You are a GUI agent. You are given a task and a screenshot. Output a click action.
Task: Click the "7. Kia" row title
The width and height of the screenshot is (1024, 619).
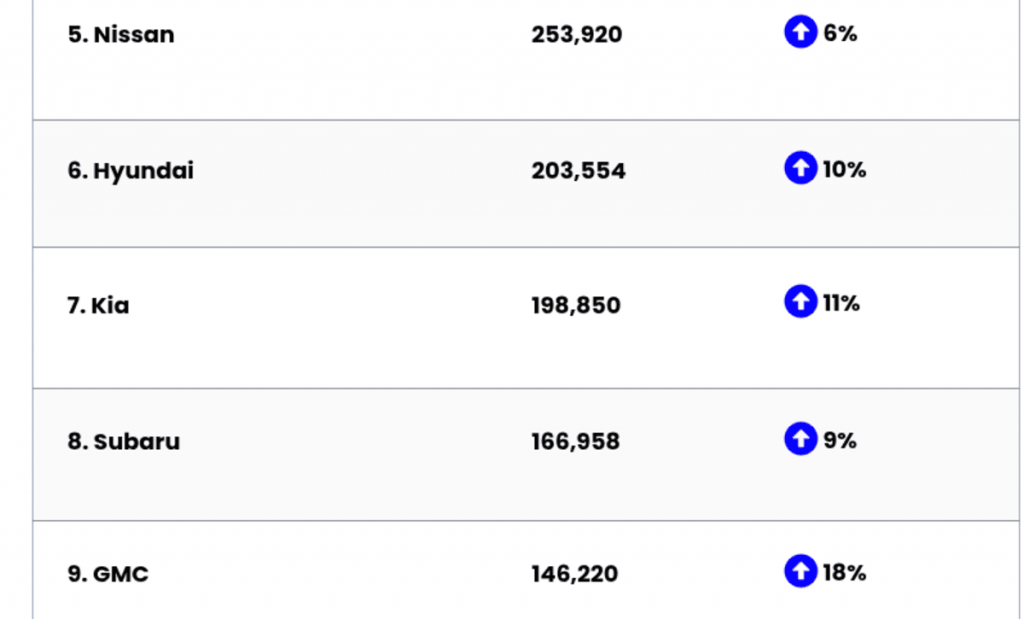coord(98,306)
